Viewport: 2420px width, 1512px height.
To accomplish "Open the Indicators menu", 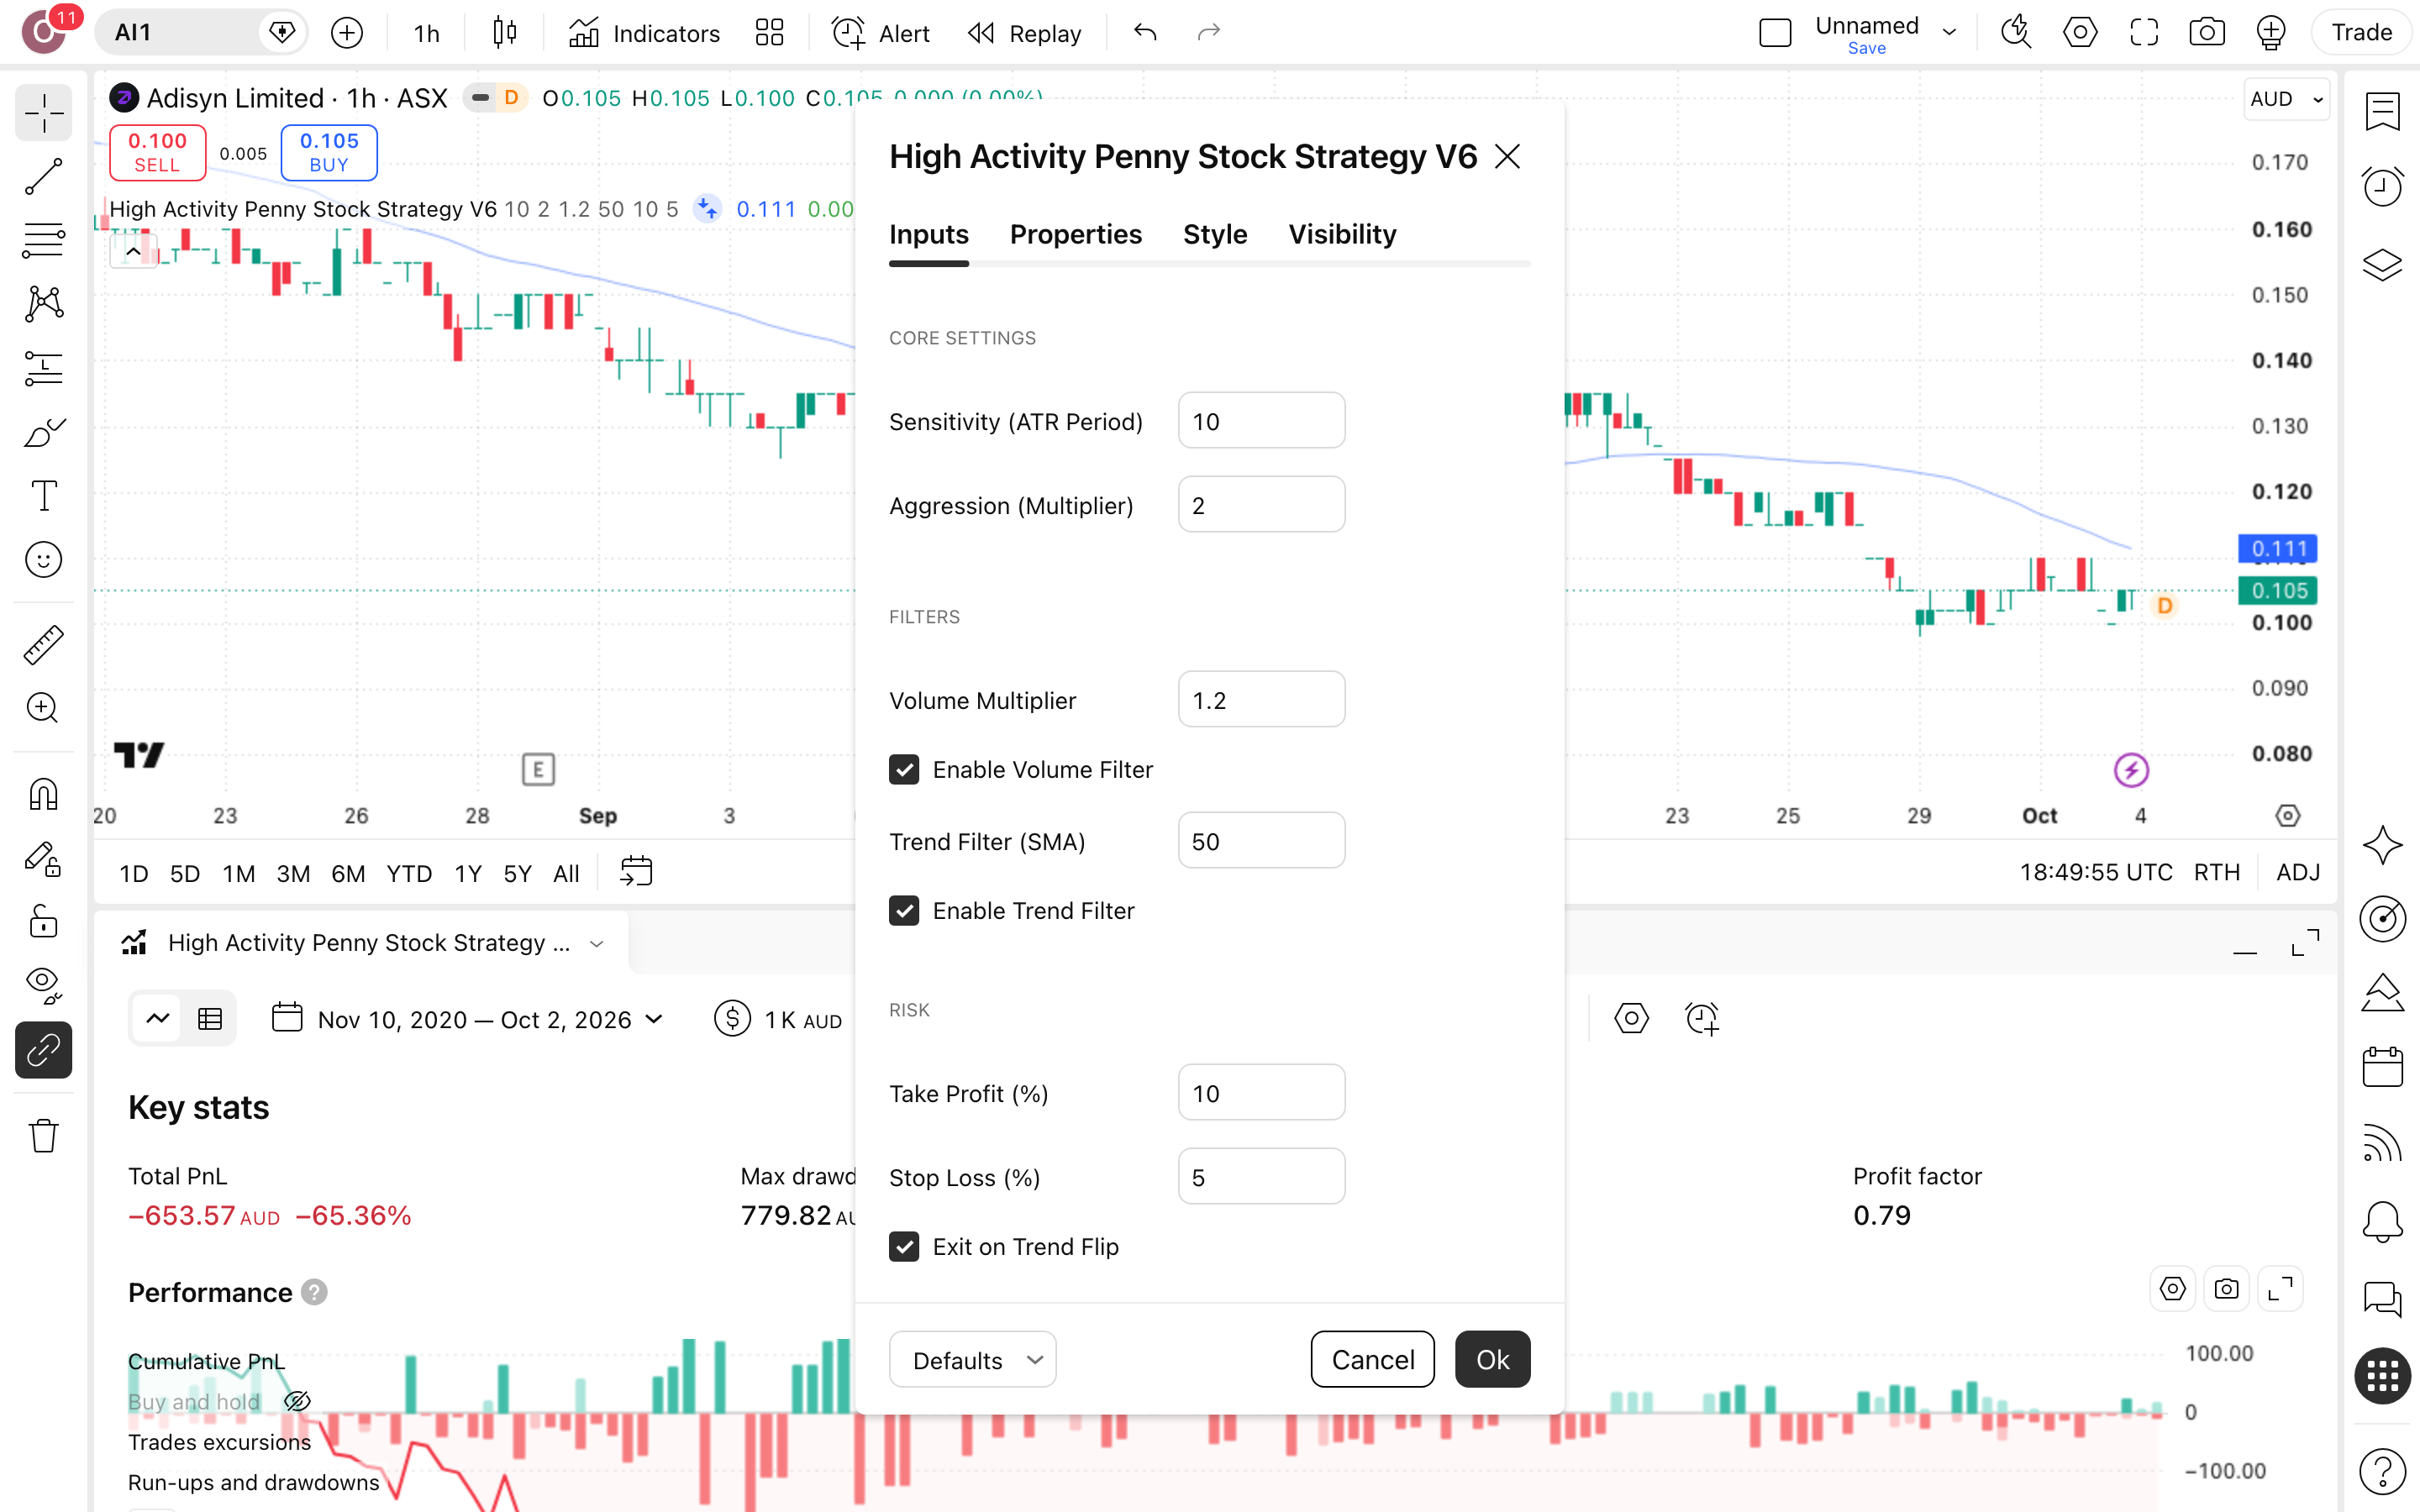I will [x=644, y=33].
